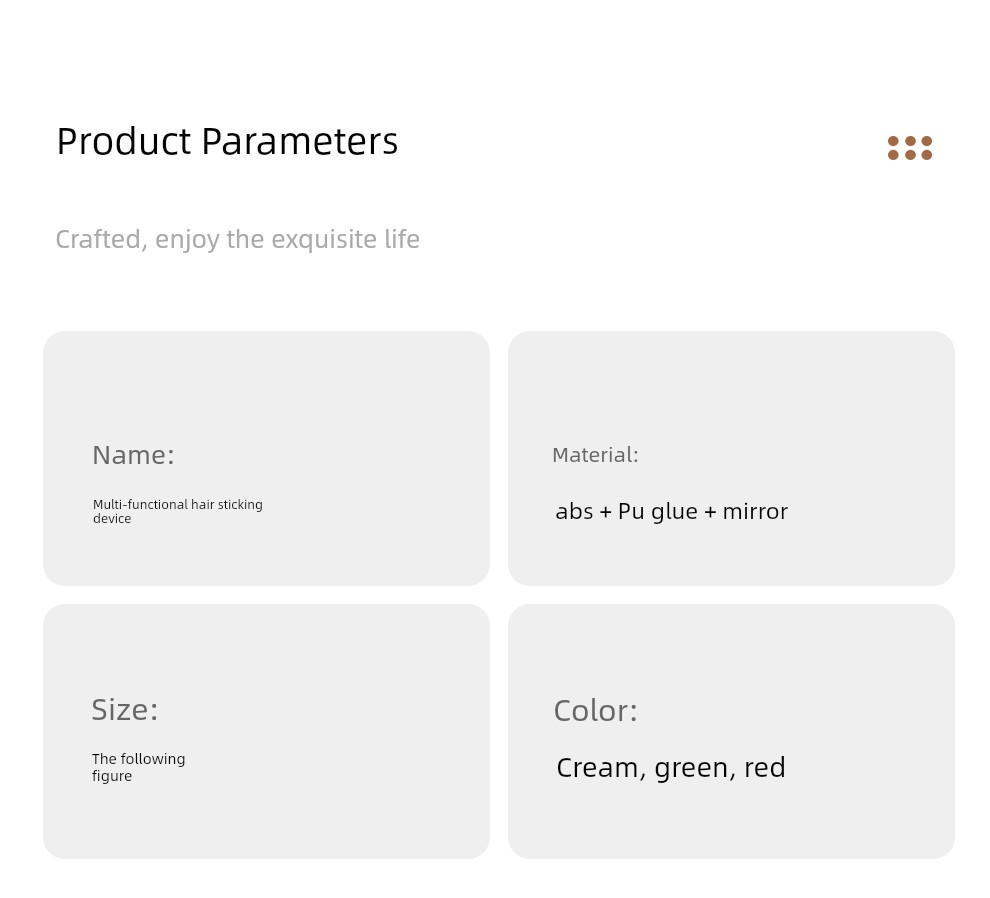Viewport: 990px width, 898px height.
Task: Click the "Crafted, enjoy the exquisite life" subtitle
Action: pyautogui.click(x=237, y=240)
